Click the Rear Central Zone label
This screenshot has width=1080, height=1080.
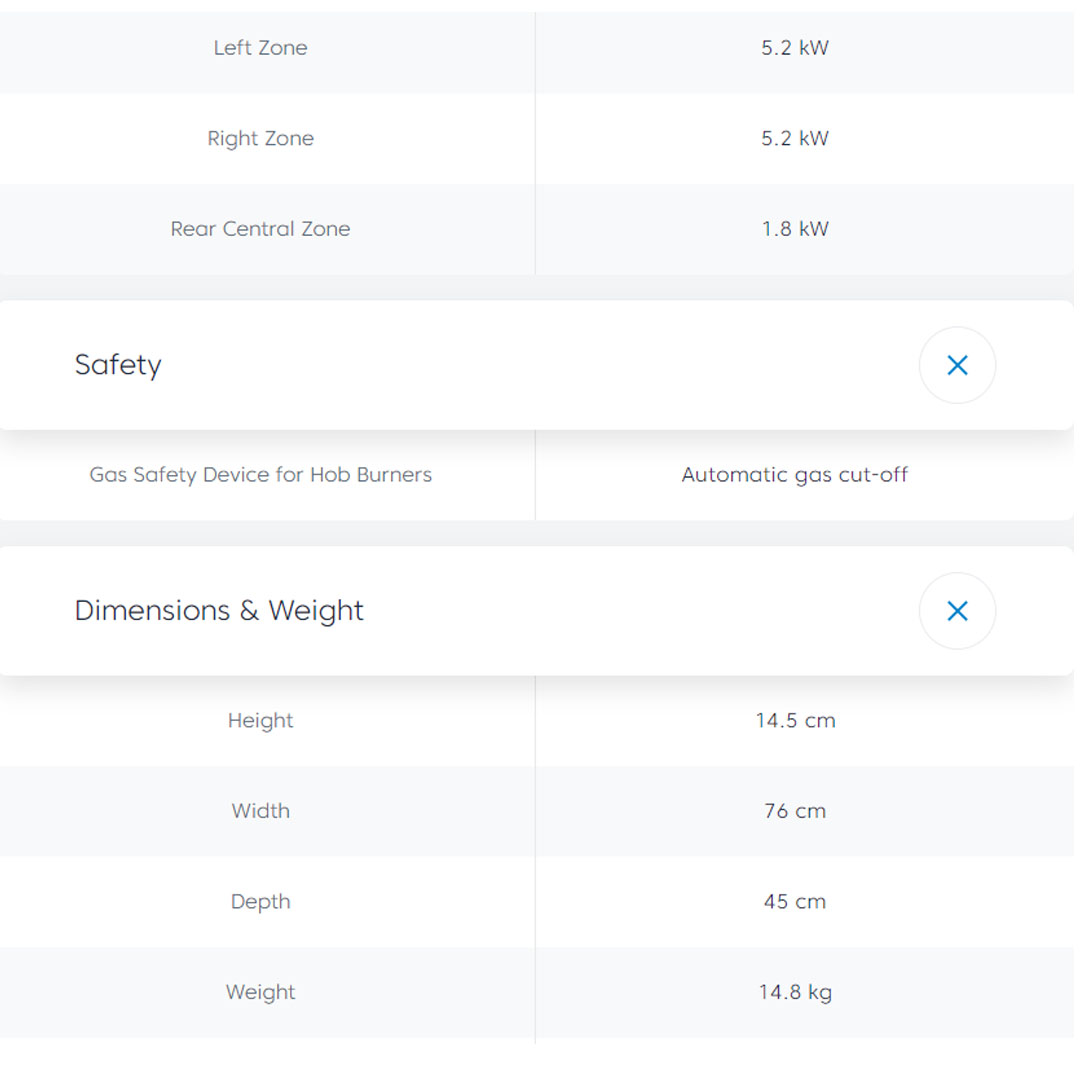pos(260,229)
